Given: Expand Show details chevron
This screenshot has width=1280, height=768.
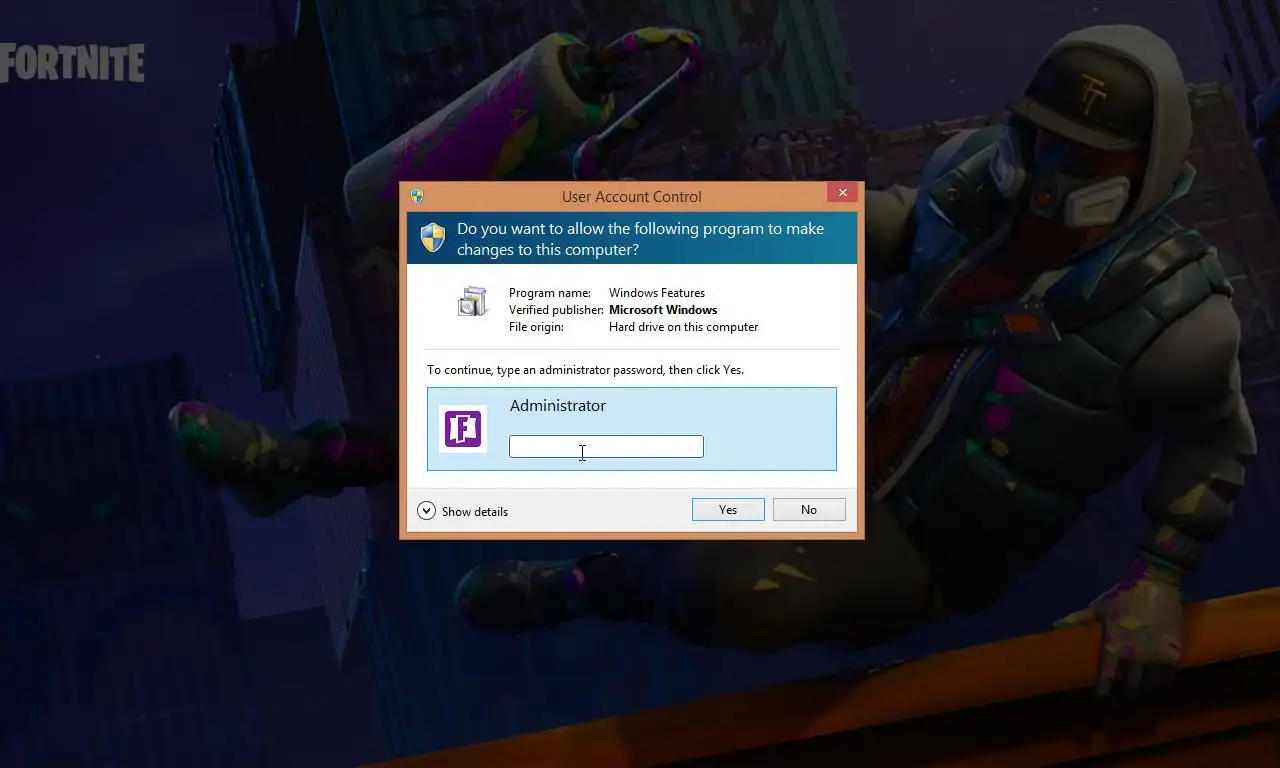Looking at the screenshot, I should pos(426,510).
